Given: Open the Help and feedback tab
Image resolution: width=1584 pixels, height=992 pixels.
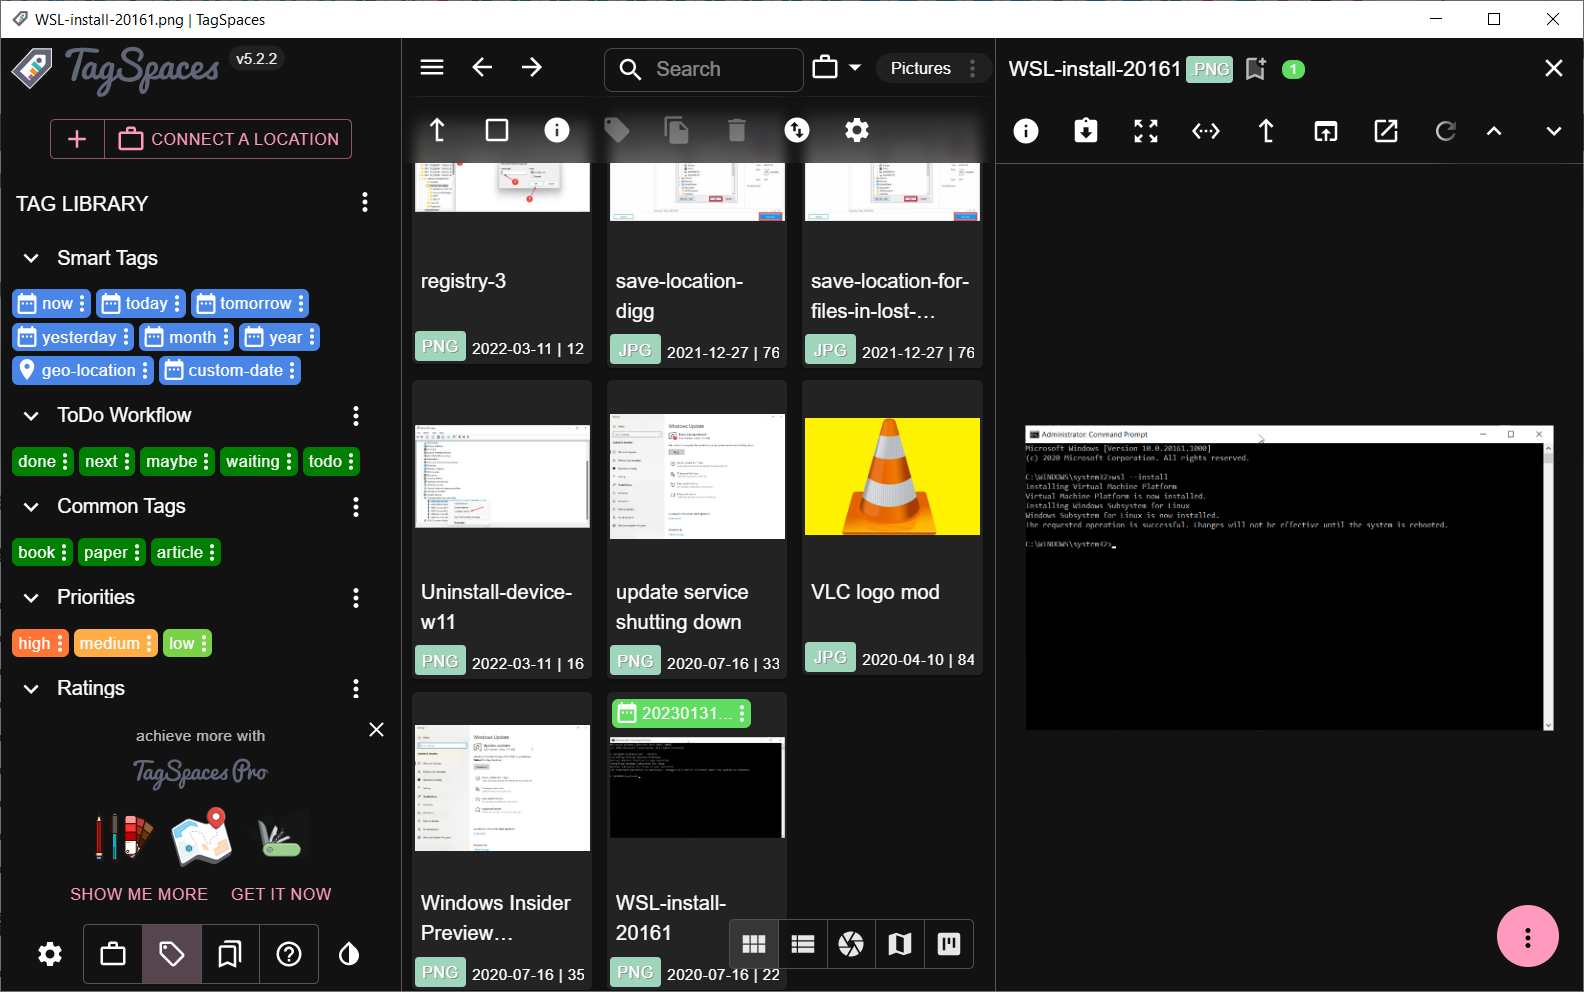Looking at the screenshot, I should click(x=289, y=954).
